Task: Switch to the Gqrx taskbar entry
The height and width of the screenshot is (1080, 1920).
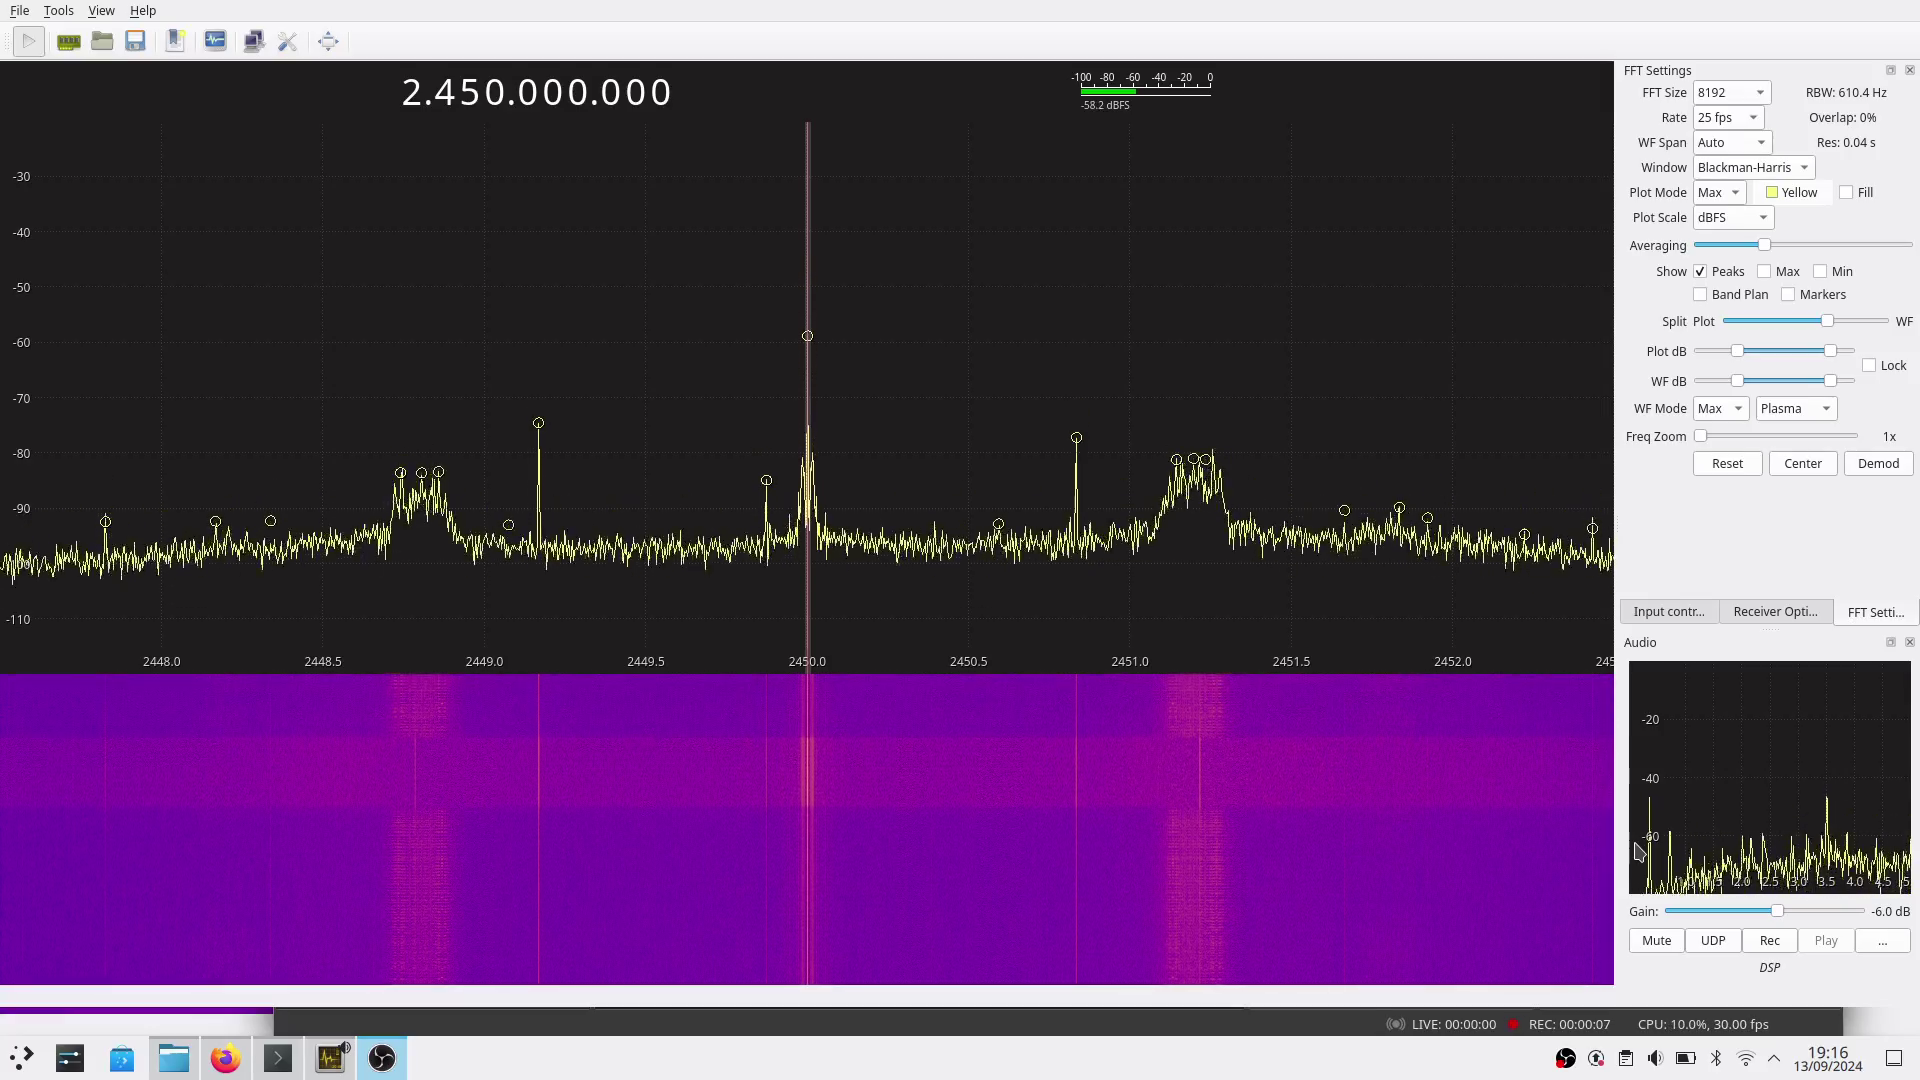Action: (330, 1058)
